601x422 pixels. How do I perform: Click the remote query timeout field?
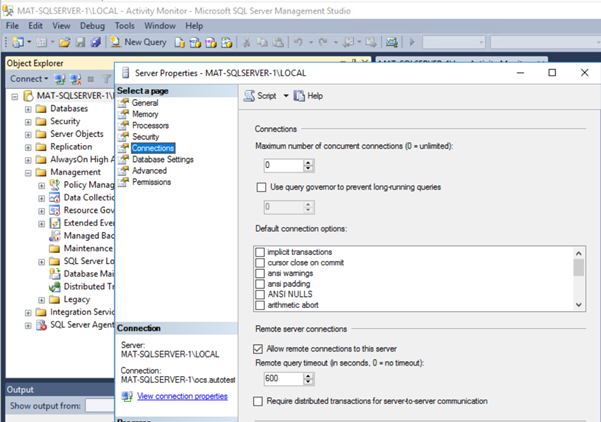(x=281, y=379)
